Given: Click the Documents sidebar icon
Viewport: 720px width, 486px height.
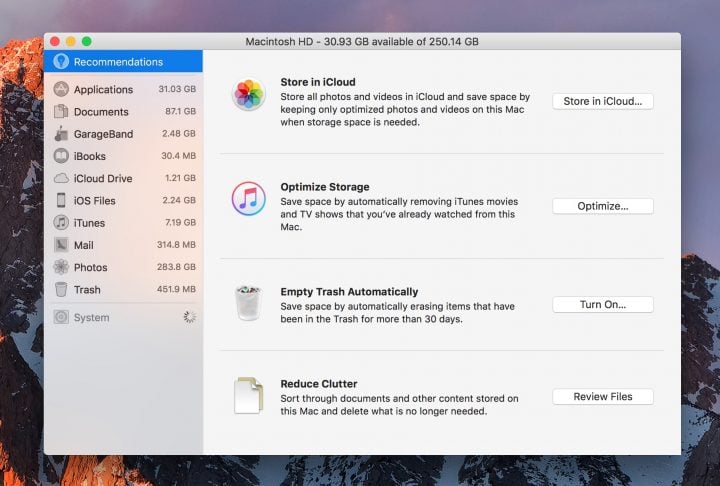Looking at the screenshot, I should tap(61, 111).
